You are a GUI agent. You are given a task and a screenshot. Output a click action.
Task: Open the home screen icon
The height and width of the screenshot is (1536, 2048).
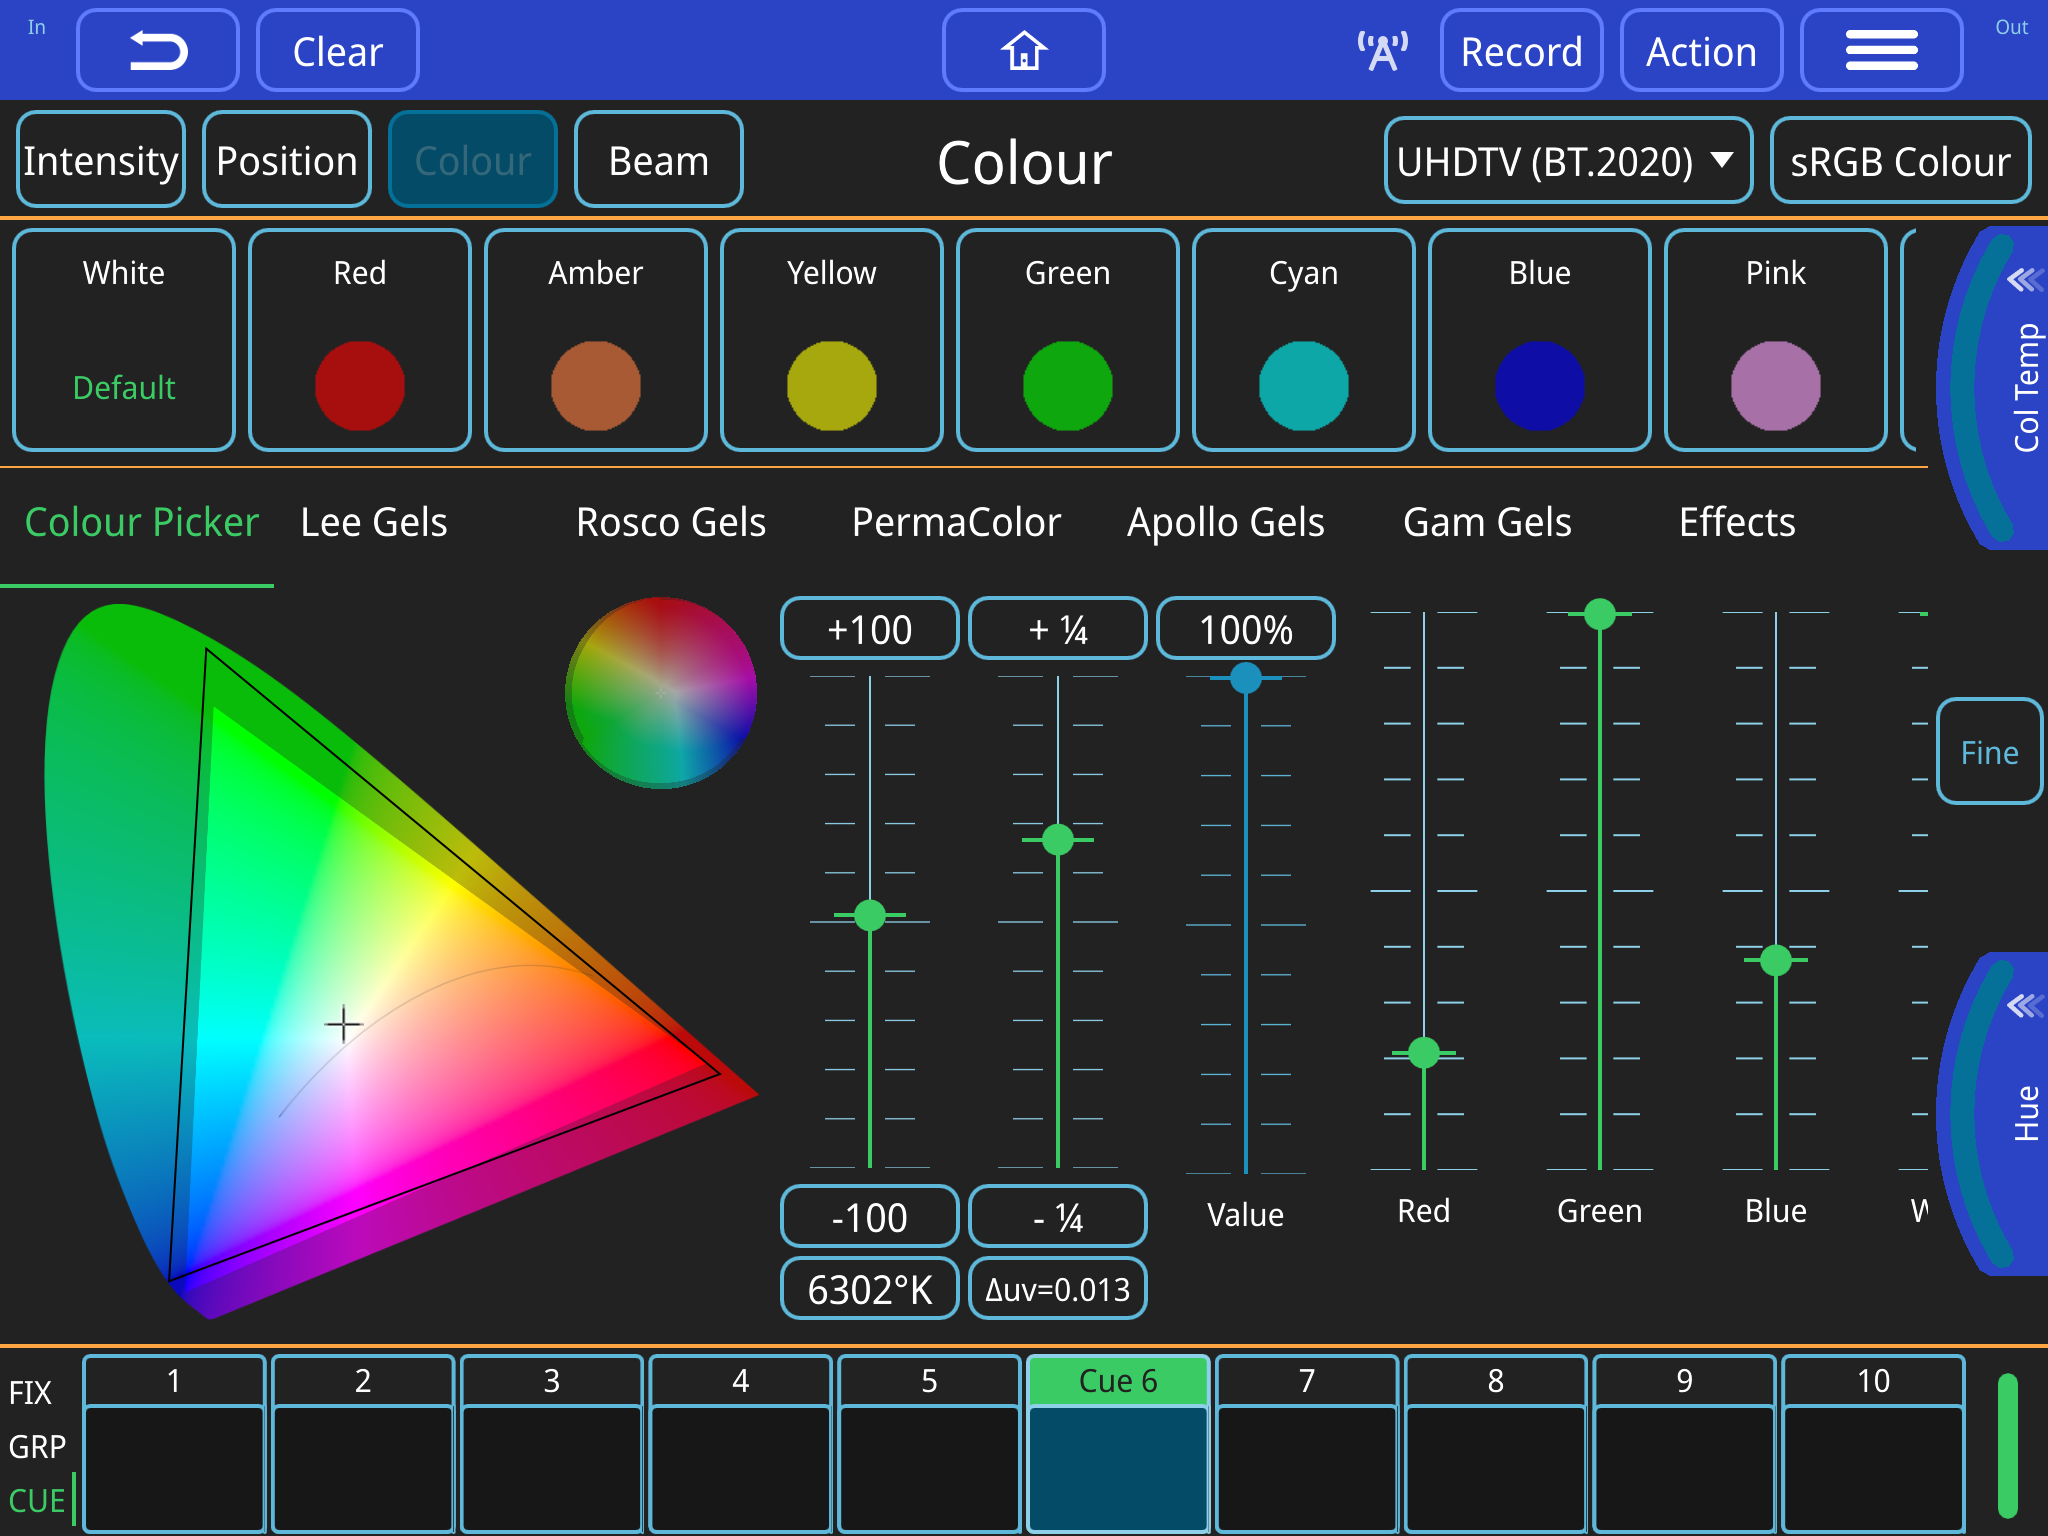(1023, 49)
